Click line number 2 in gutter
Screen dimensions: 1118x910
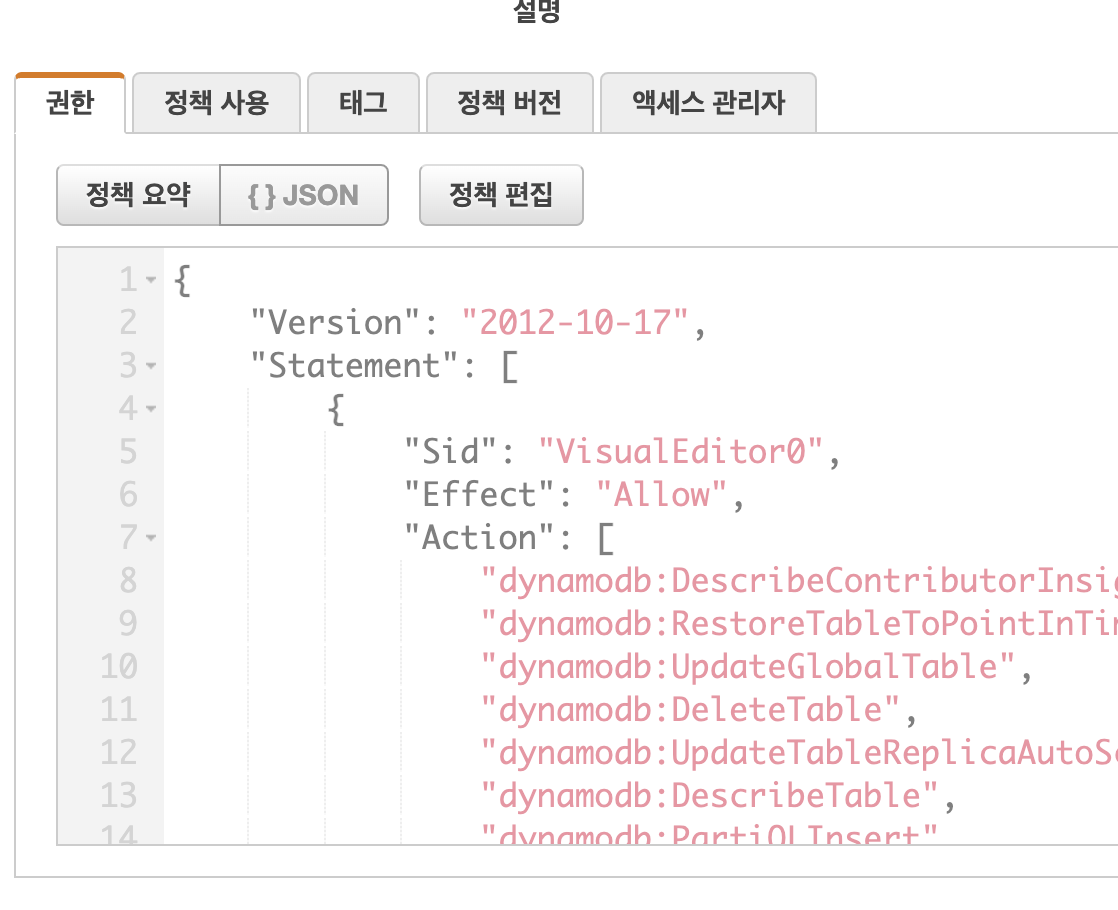click(x=128, y=322)
